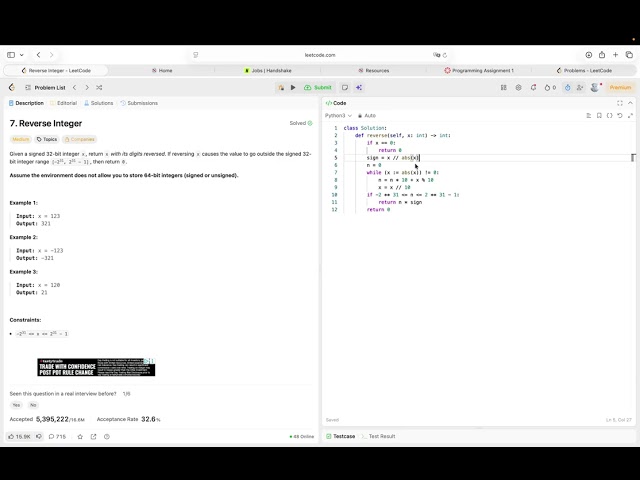640x480 pixels.
Task: Open the profile avatar menu
Action: pyautogui.click(x=595, y=87)
